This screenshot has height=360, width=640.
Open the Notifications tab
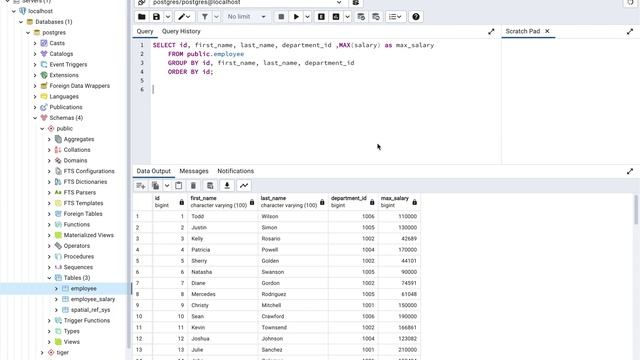coord(236,171)
